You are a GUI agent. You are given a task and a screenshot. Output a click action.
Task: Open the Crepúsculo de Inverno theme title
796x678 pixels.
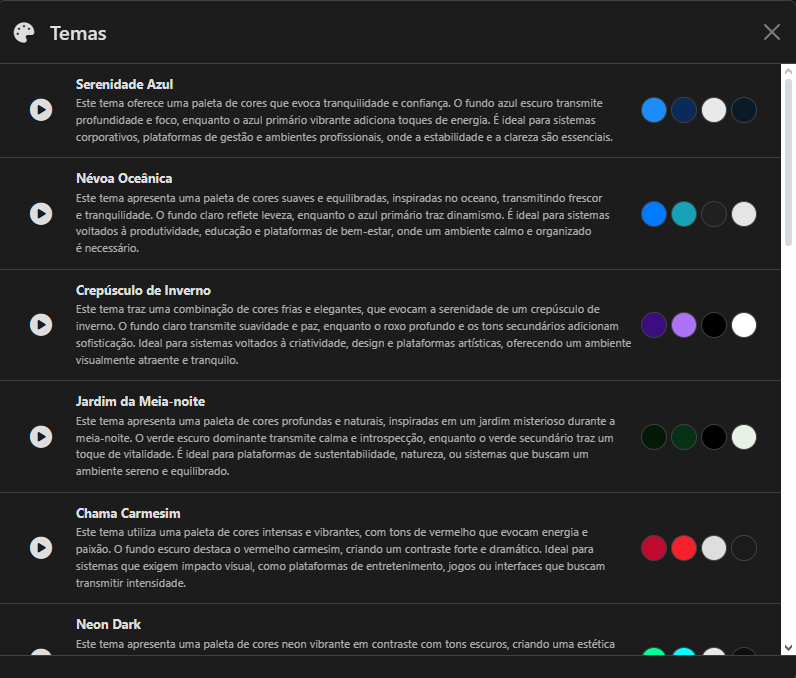143,291
